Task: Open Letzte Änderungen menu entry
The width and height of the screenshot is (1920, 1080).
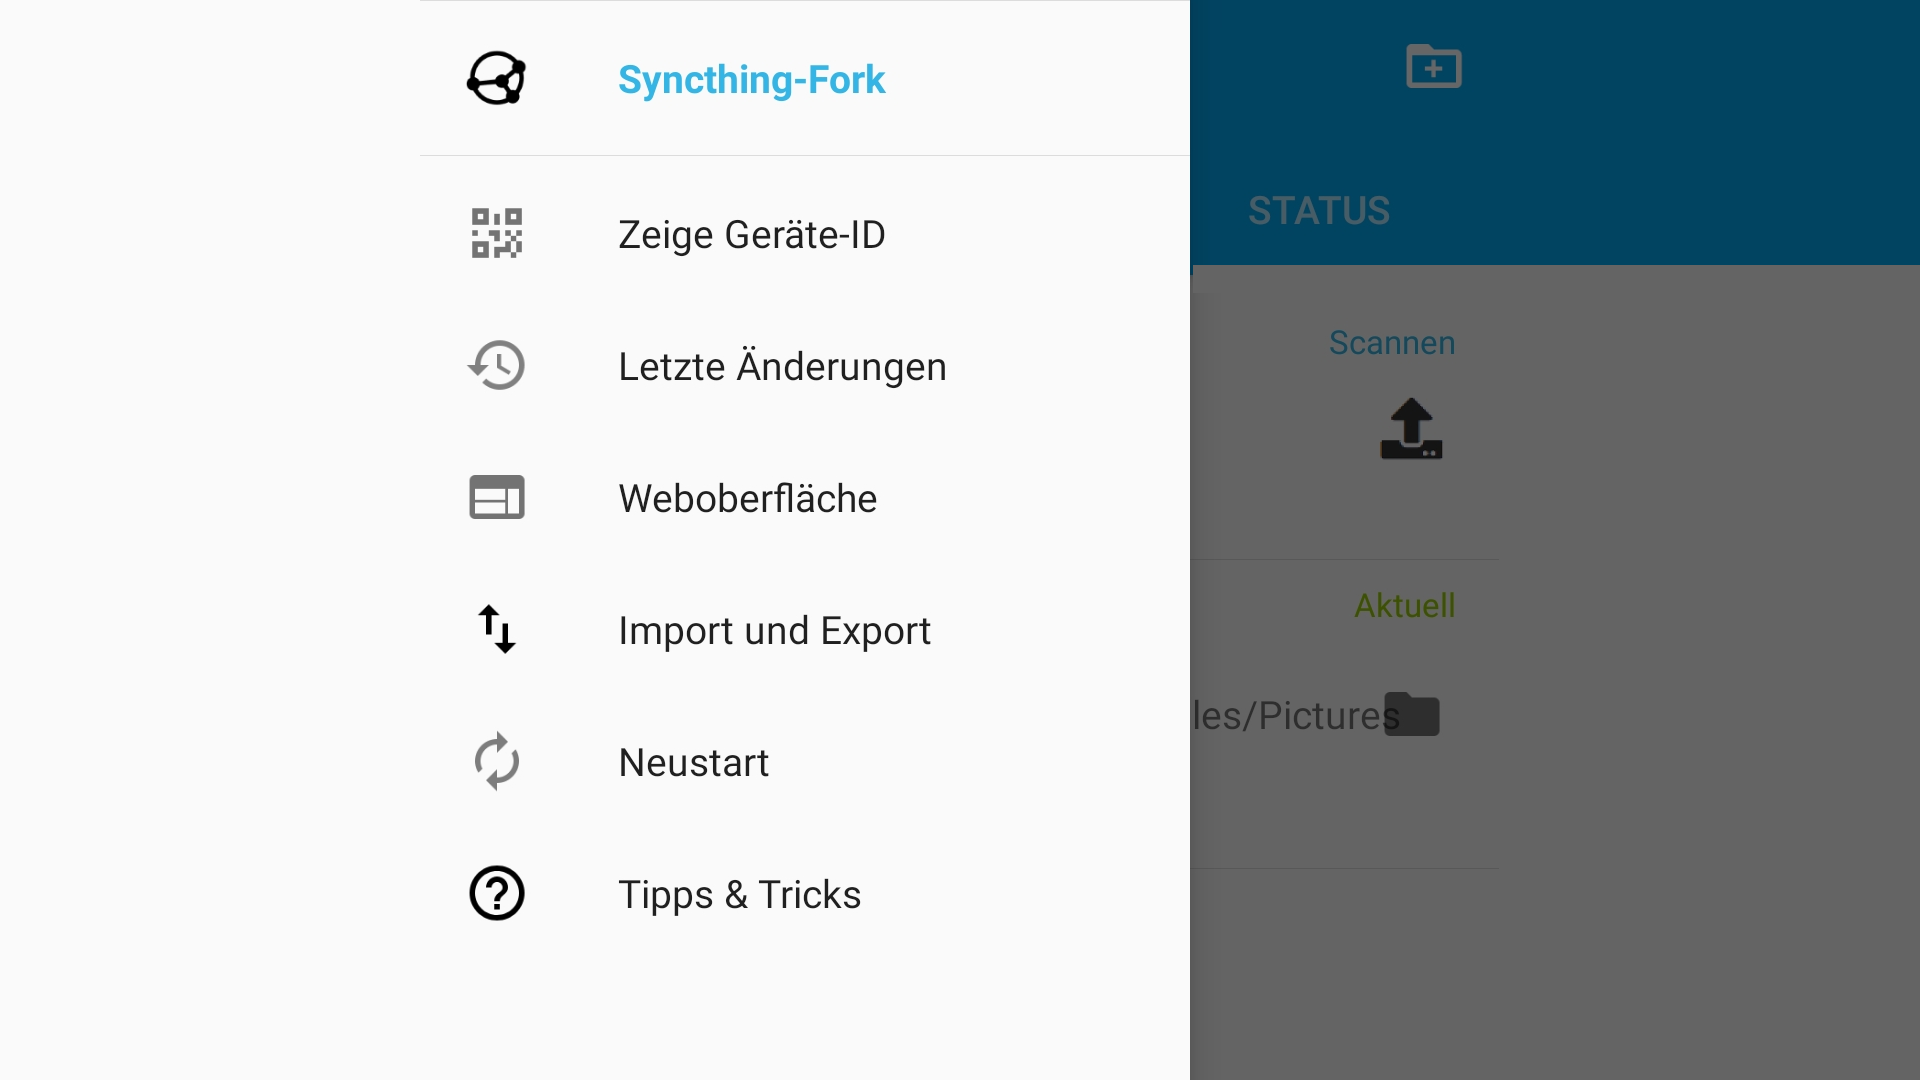Action: (781, 367)
